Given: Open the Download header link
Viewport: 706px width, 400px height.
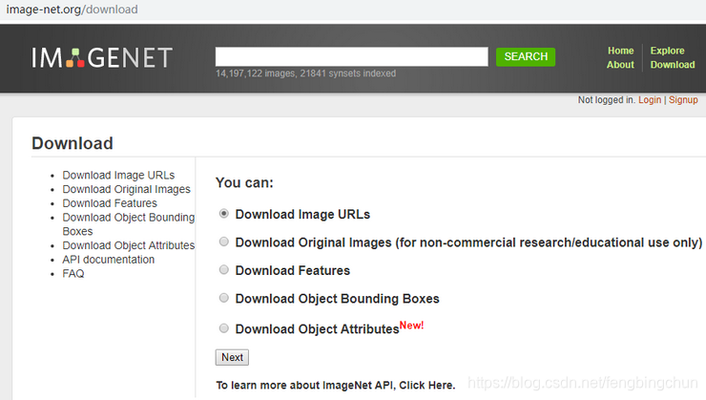Looking at the screenshot, I should click(x=672, y=64).
